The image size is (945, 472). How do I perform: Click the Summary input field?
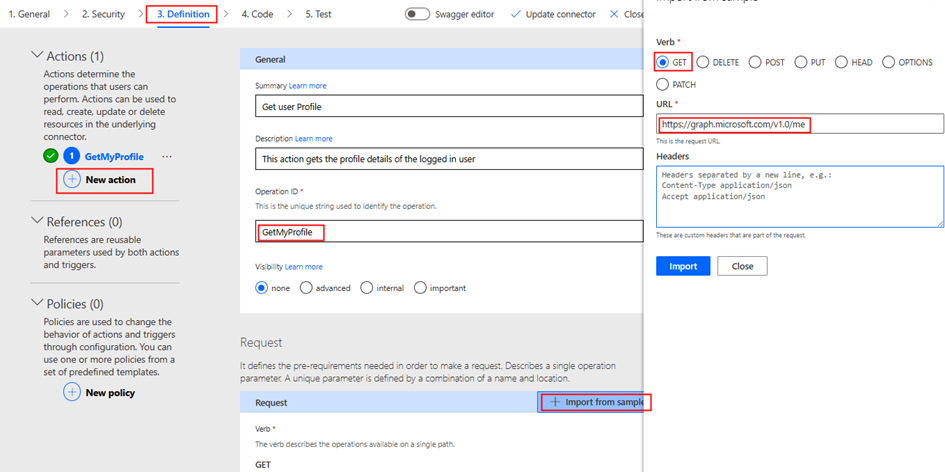[449, 107]
